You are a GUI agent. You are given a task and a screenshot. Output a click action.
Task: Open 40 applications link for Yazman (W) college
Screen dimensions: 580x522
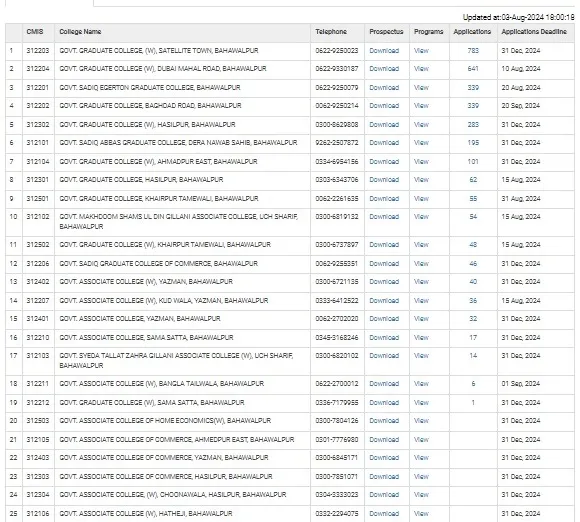point(473,282)
